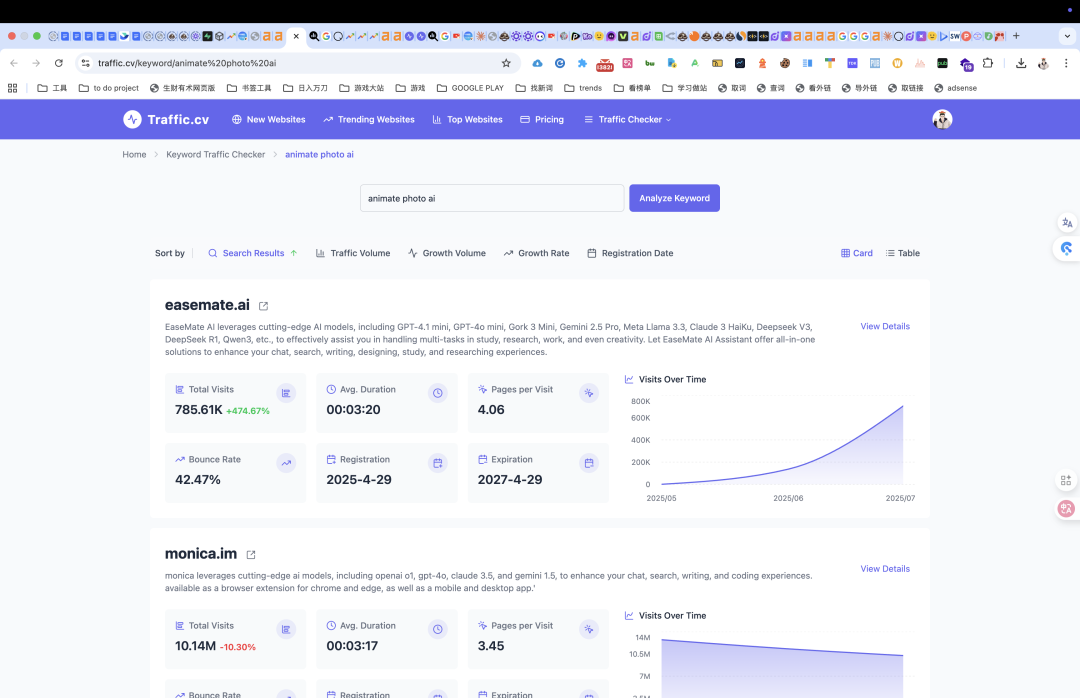Click the Total Visits icon in easemate.ai card
1080x698 pixels.
286,393
